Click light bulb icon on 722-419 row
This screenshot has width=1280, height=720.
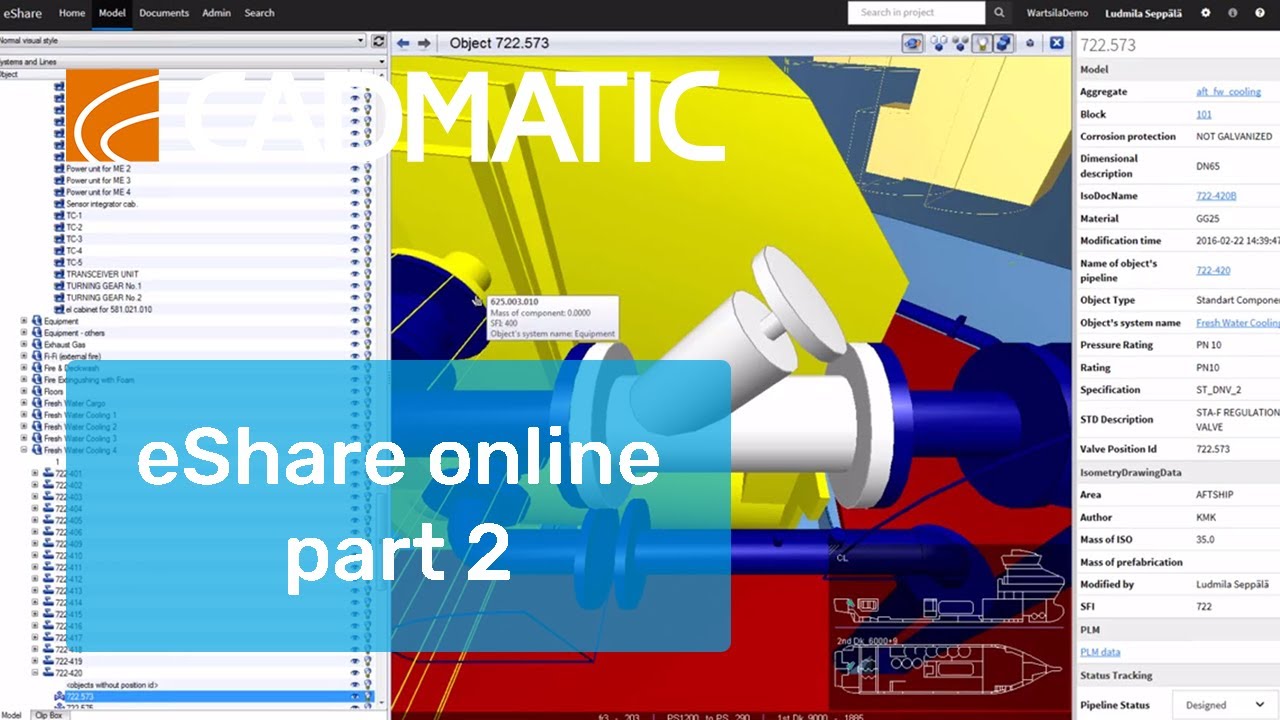coord(367,661)
